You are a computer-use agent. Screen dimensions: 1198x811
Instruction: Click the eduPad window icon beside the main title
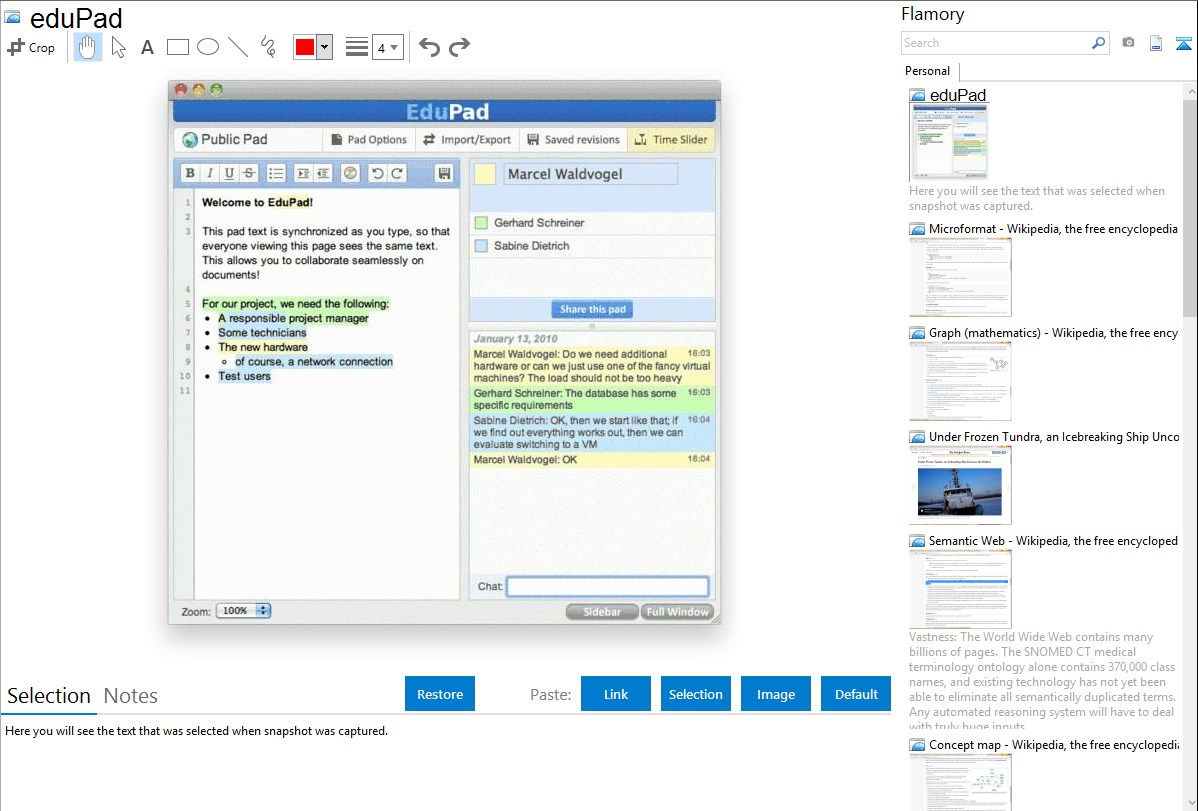(12, 16)
